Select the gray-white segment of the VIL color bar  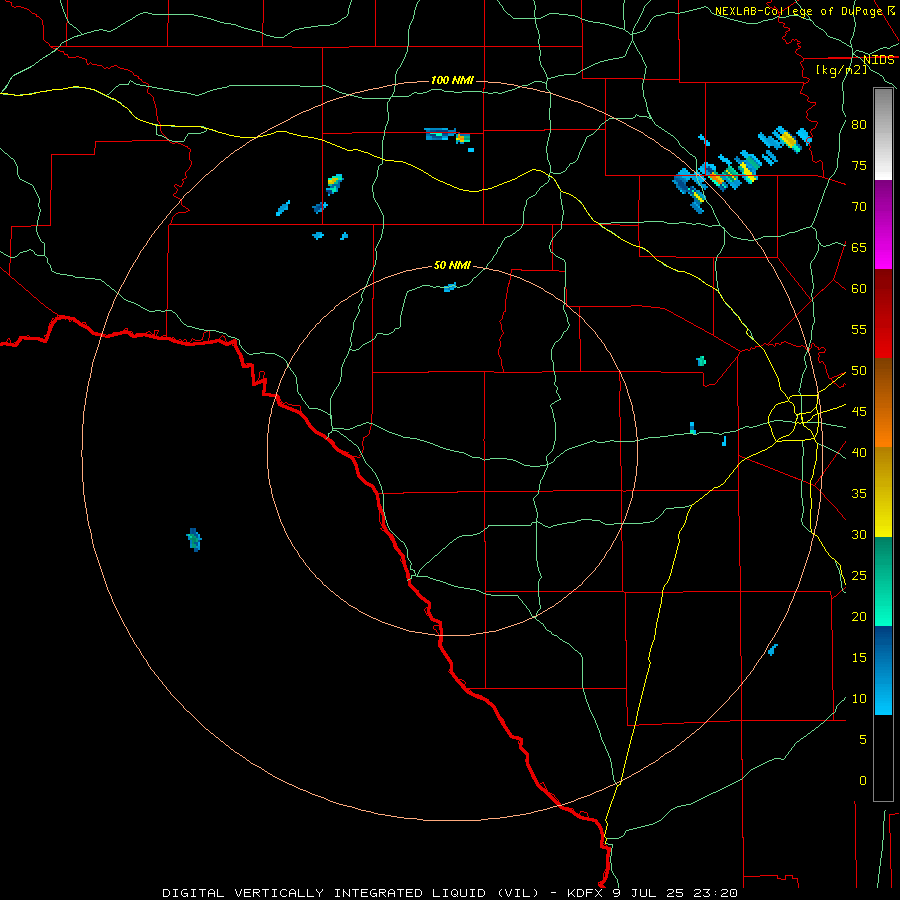(x=883, y=134)
